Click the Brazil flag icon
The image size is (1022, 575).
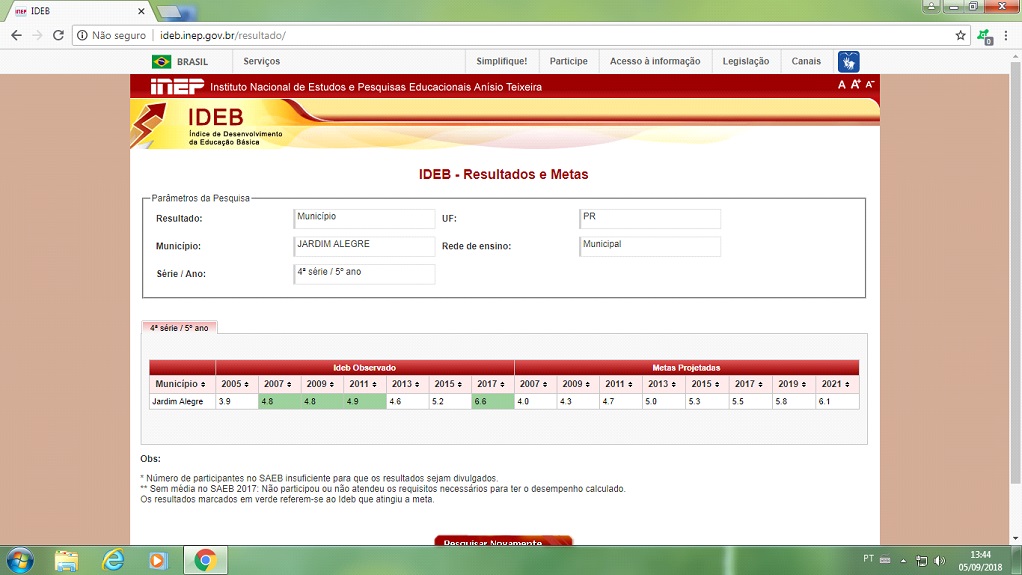[x=161, y=61]
